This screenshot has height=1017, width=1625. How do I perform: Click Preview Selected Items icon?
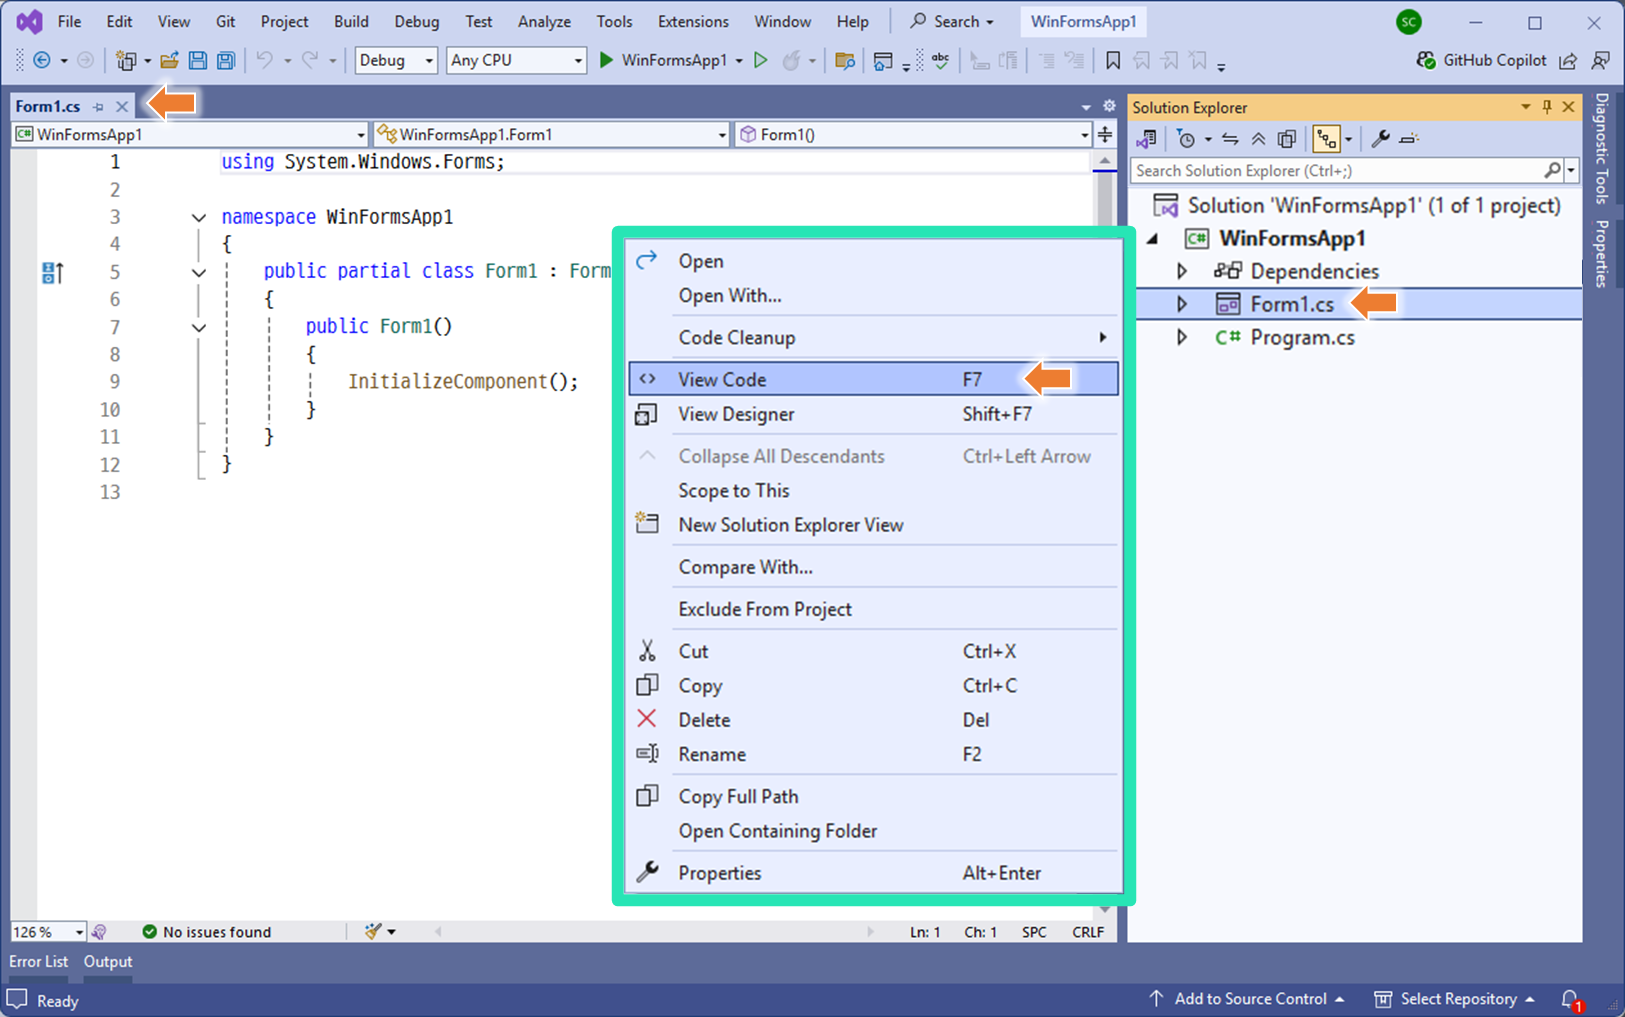pos(1409,139)
